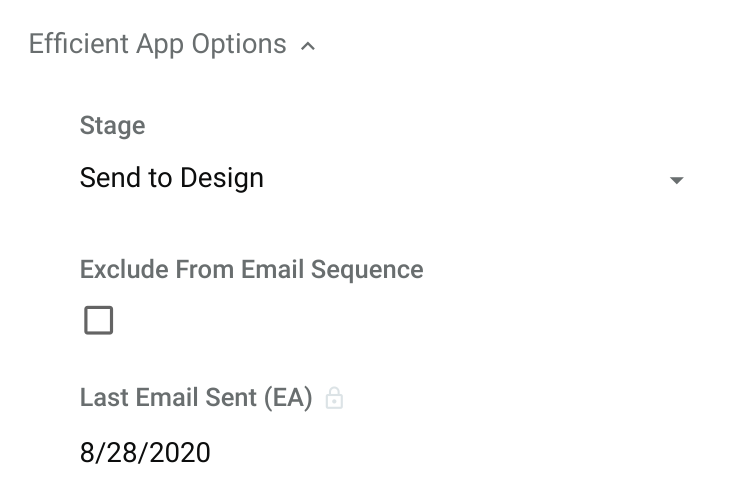Viewport: 730px width, 494px height.
Task: Click the word Design in the Stage value
Action: [222, 179]
